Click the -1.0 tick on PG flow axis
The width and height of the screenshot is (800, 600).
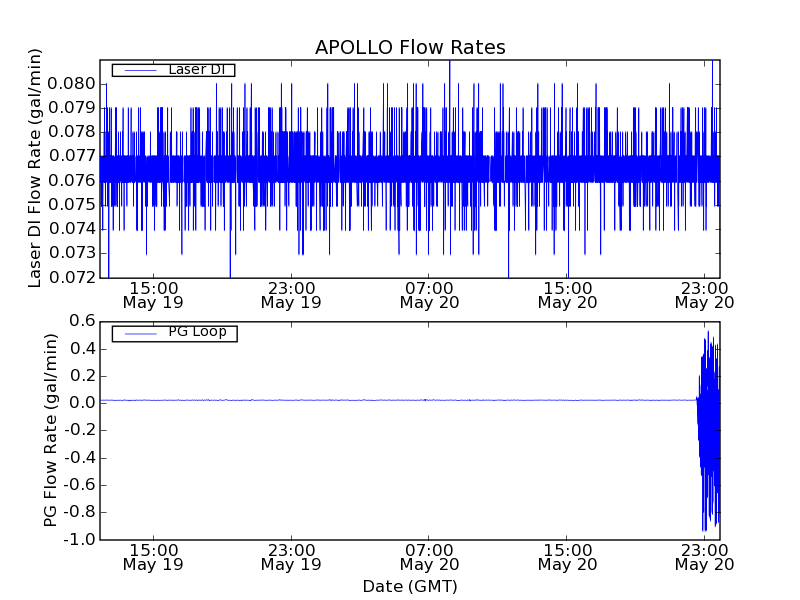80,539
